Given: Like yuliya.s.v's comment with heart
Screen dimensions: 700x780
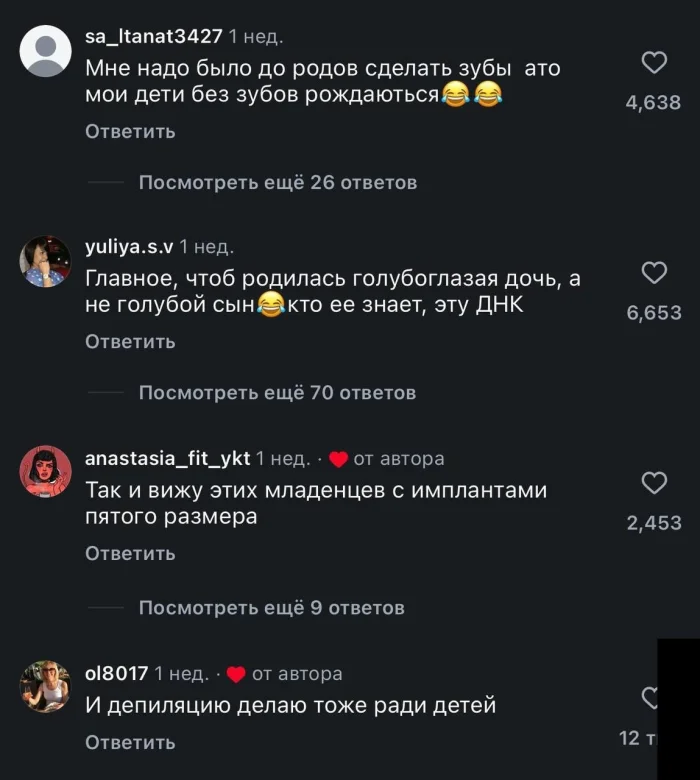Looking at the screenshot, I should pos(653,273).
